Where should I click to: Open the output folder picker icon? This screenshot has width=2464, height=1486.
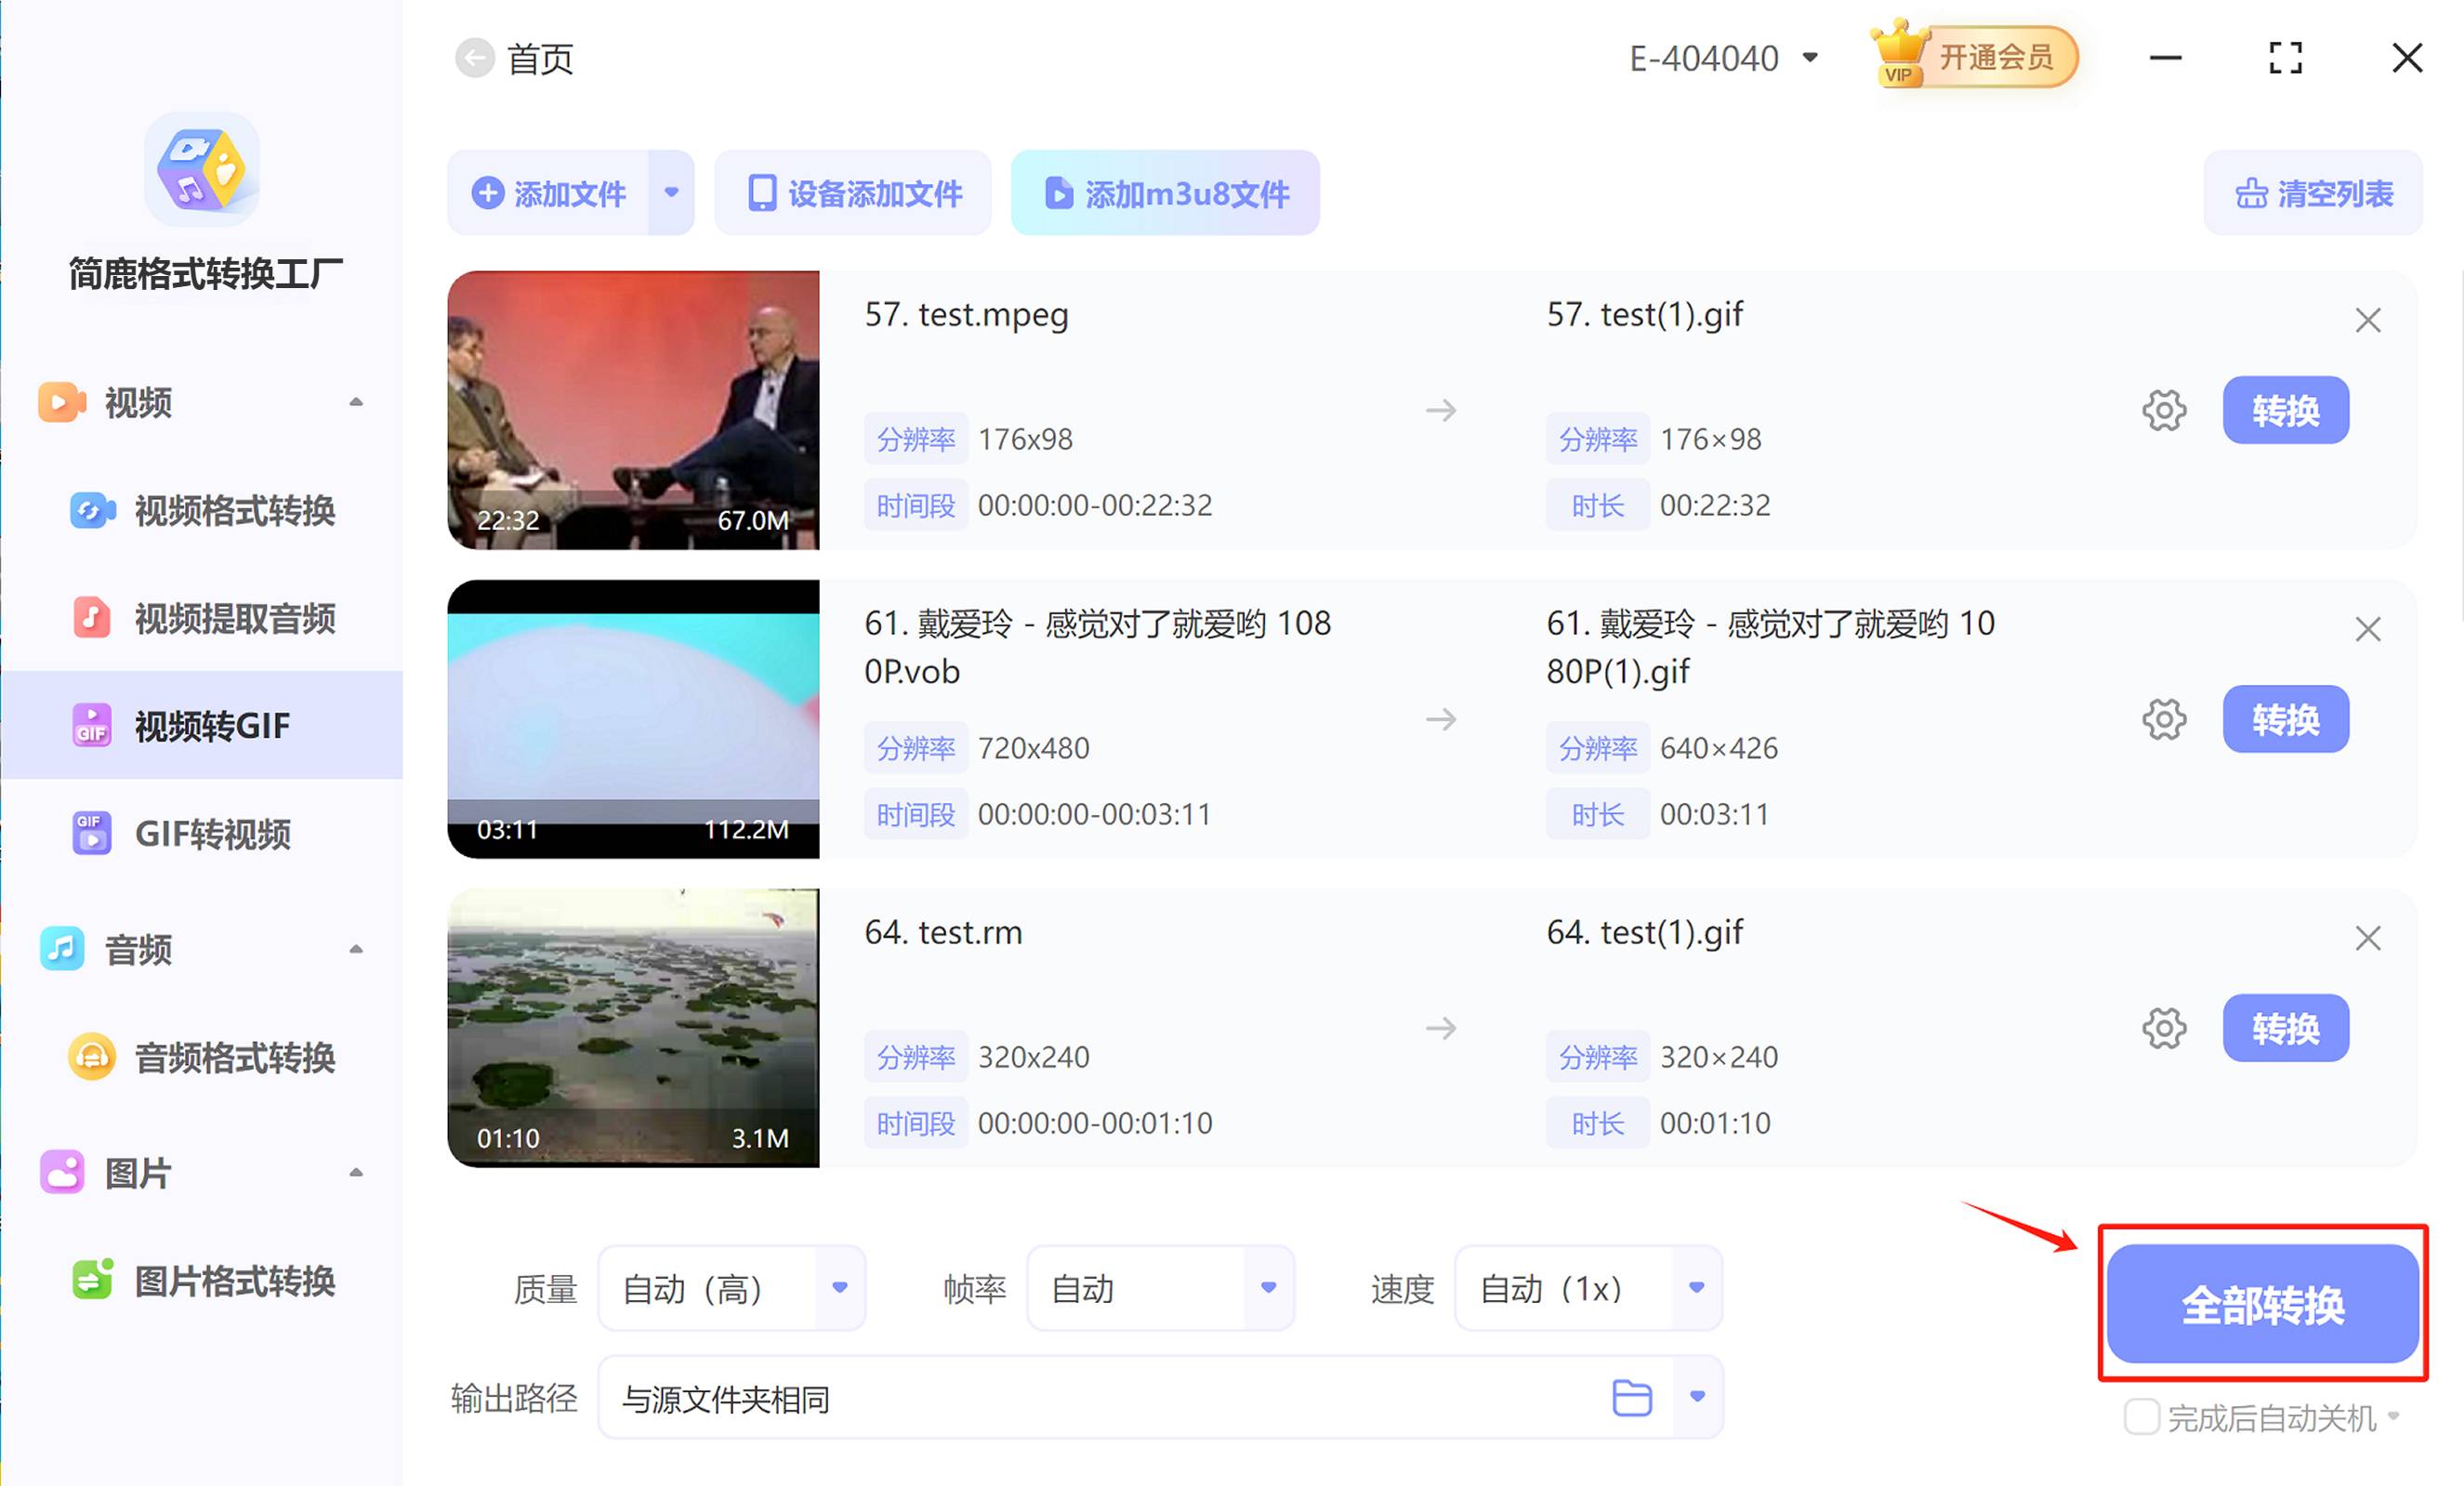click(1632, 1397)
